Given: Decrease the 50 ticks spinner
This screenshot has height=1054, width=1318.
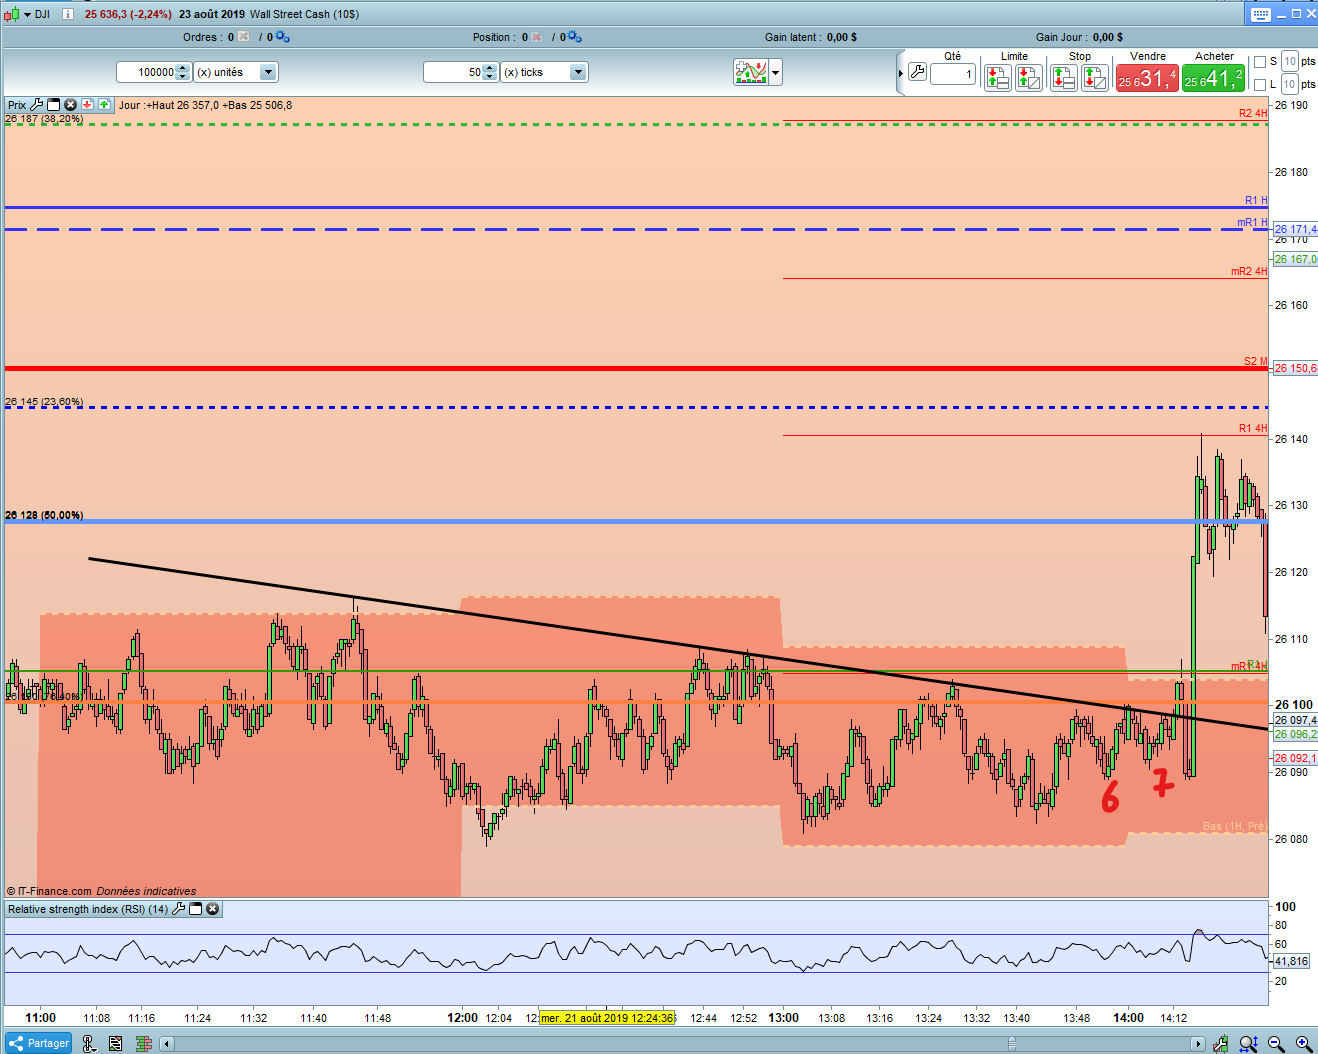Looking at the screenshot, I should tap(490, 76).
